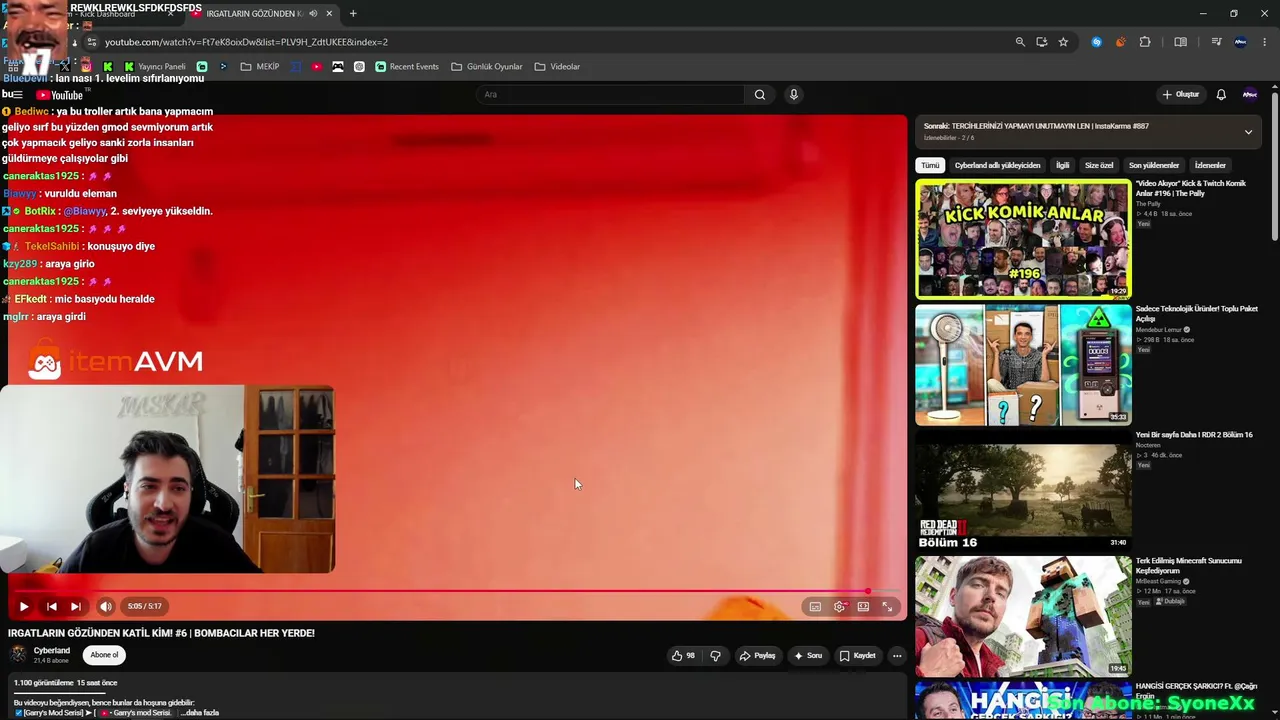Open Kick Komik Anlar #196 thumbnail
1280x720 pixels.
pos(1023,239)
